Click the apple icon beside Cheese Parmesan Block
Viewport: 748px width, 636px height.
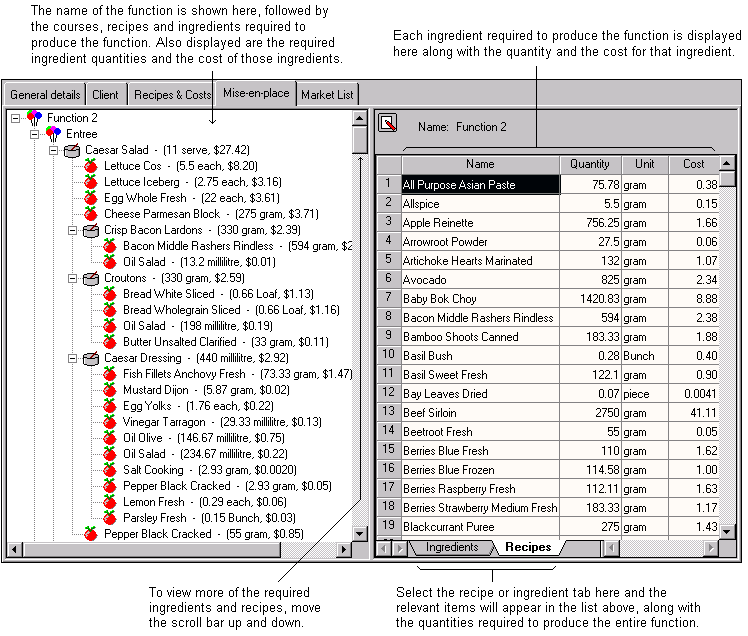(91, 214)
